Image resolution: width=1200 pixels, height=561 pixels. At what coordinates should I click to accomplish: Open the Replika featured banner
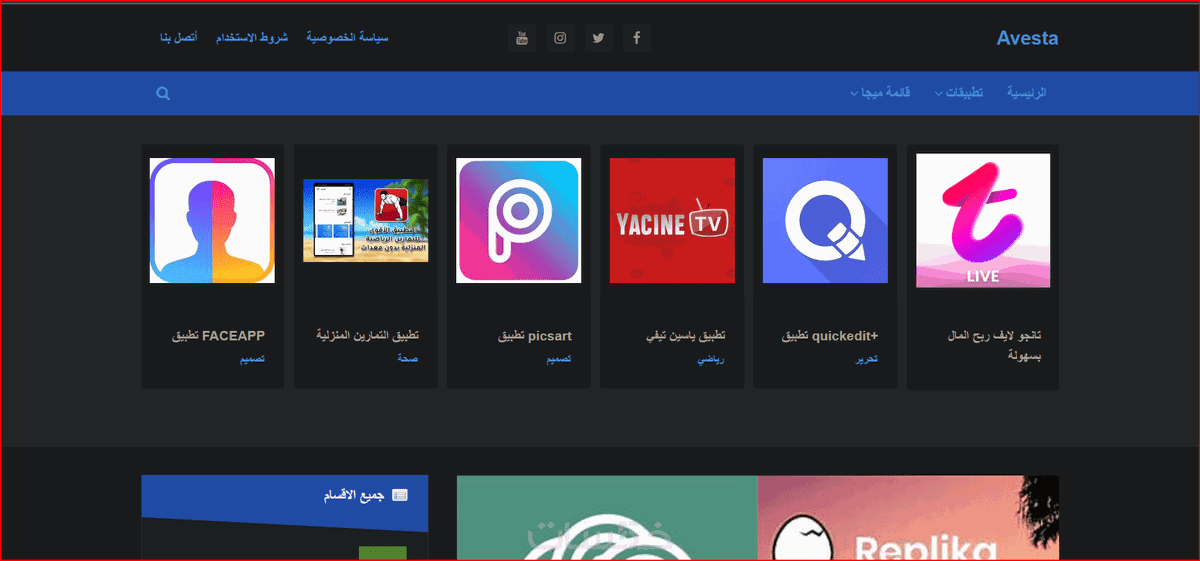pyautogui.click(x=908, y=517)
